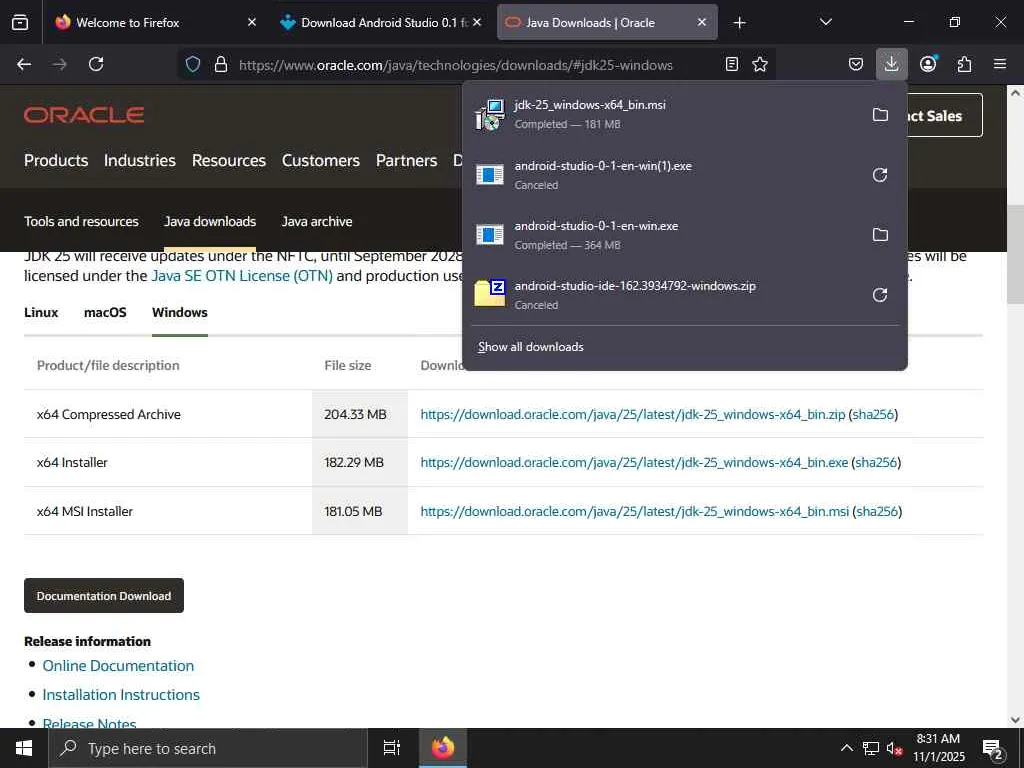Click in the address bar URL
The height and width of the screenshot is (768, 1024).
455,65
